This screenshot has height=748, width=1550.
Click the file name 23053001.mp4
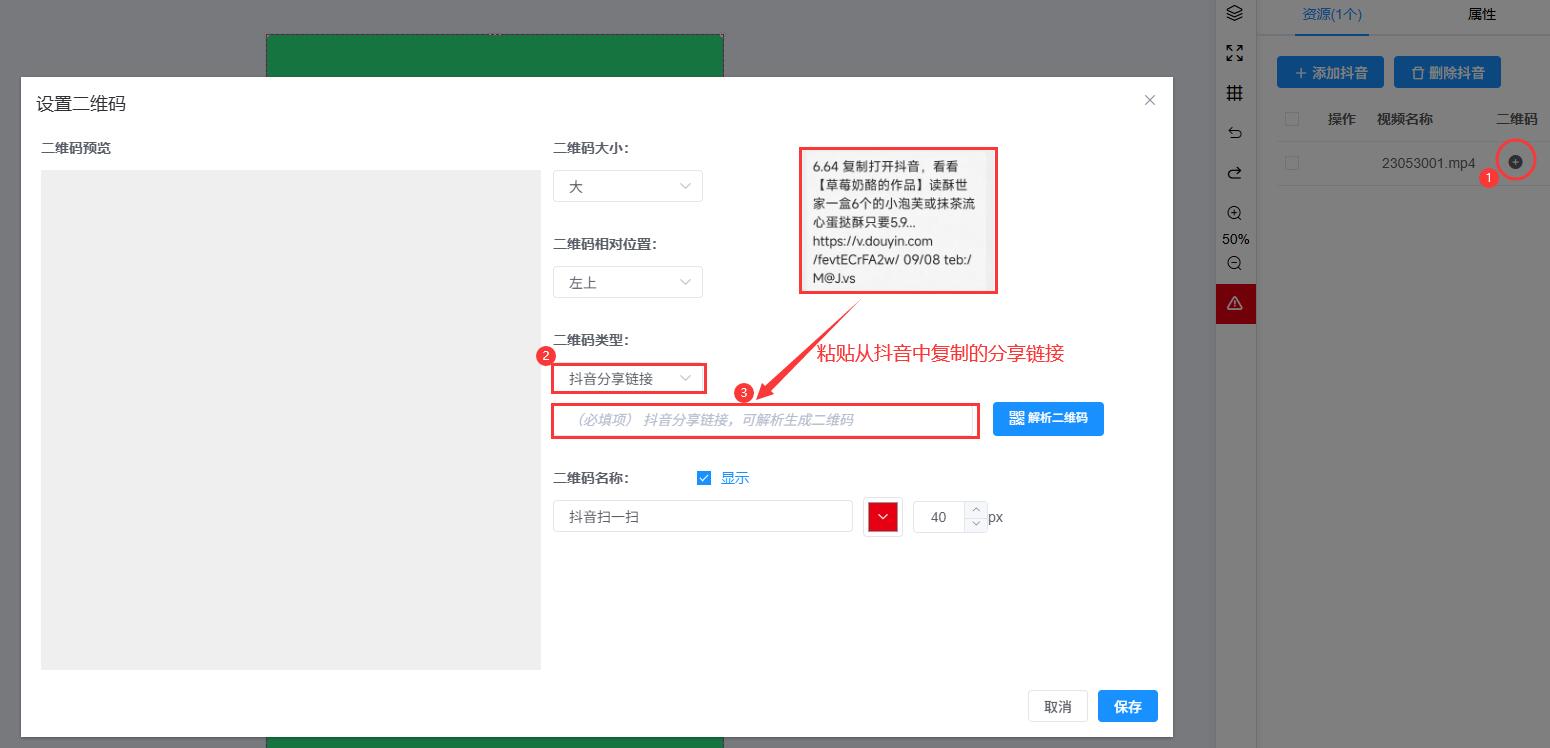[x=1428, y=163]
